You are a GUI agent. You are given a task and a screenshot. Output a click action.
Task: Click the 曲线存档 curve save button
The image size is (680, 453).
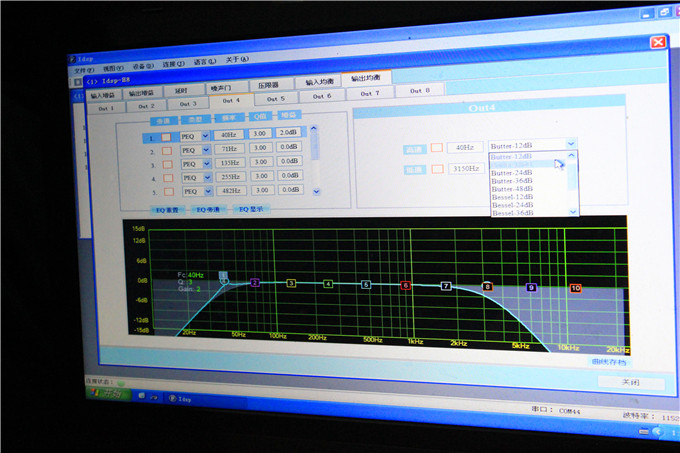pos(609,362)
